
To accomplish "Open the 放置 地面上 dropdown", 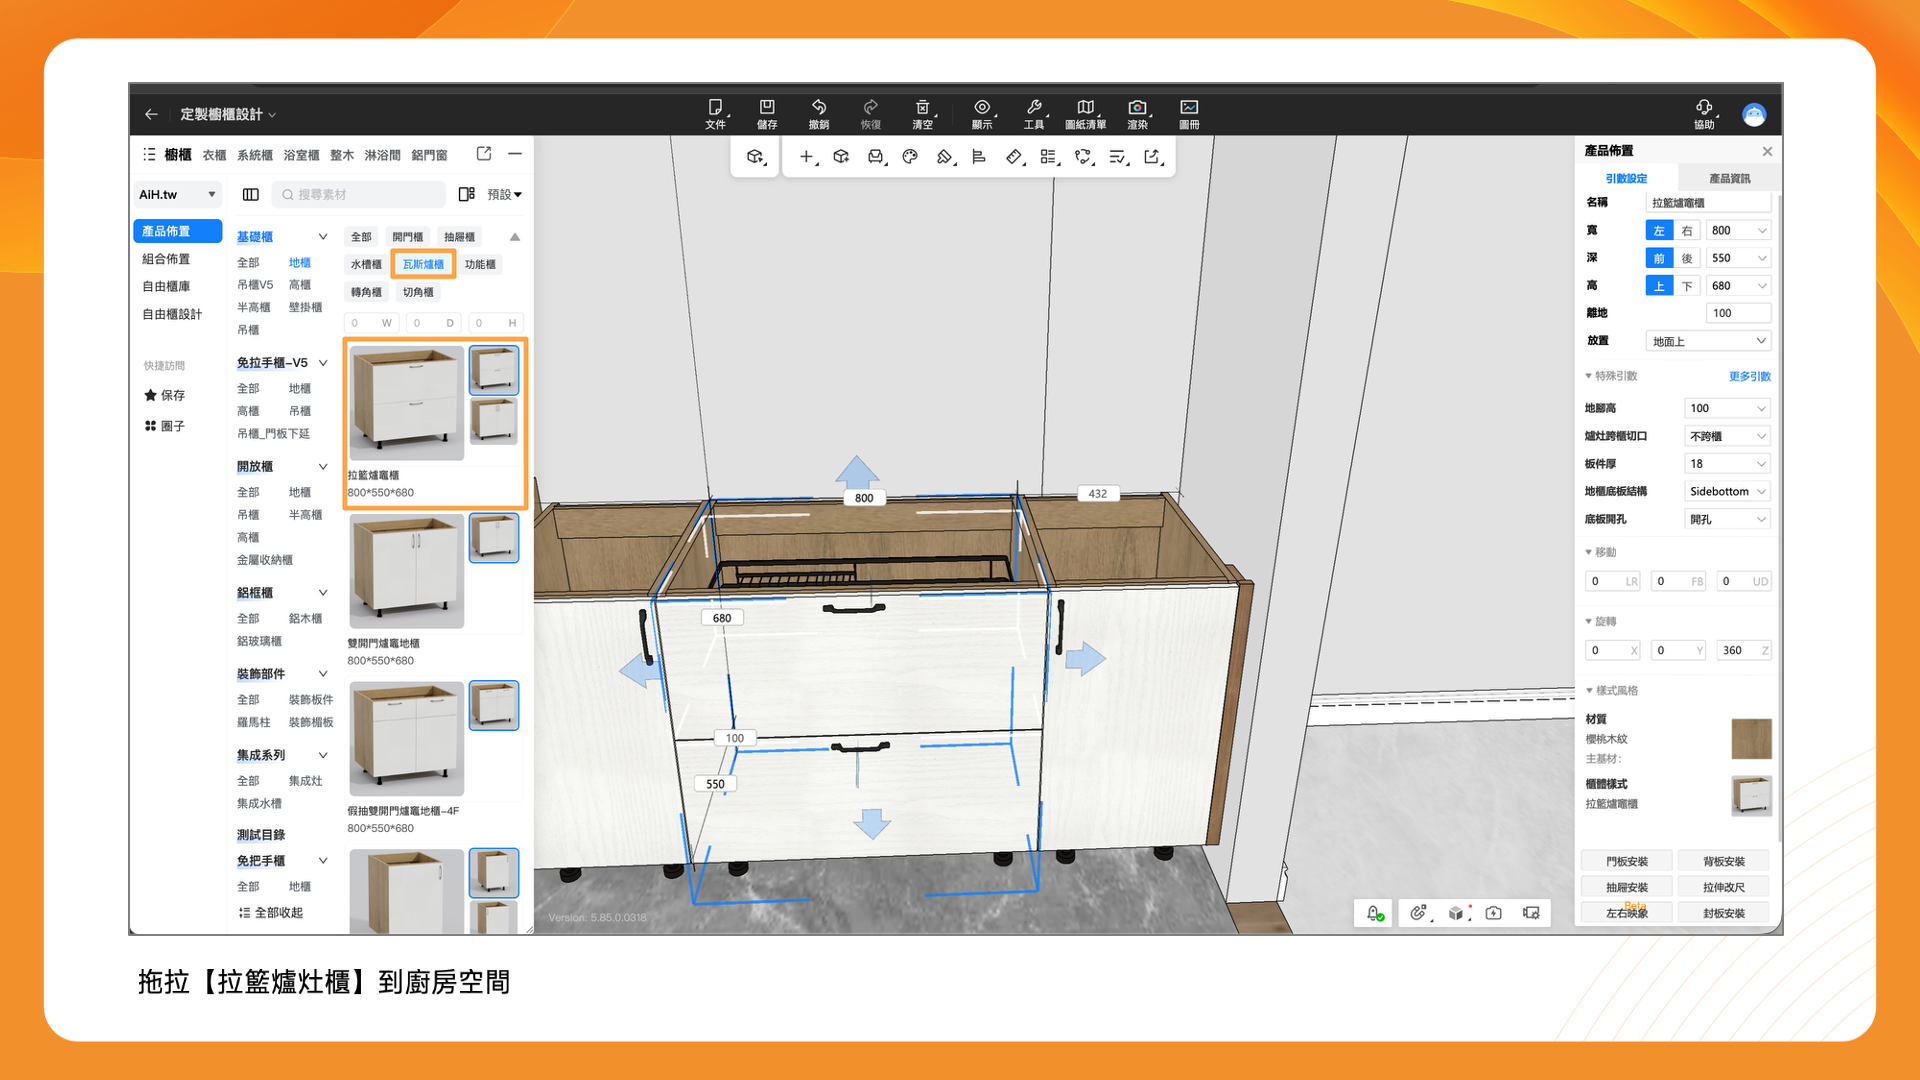I will tap(1708, 342).
